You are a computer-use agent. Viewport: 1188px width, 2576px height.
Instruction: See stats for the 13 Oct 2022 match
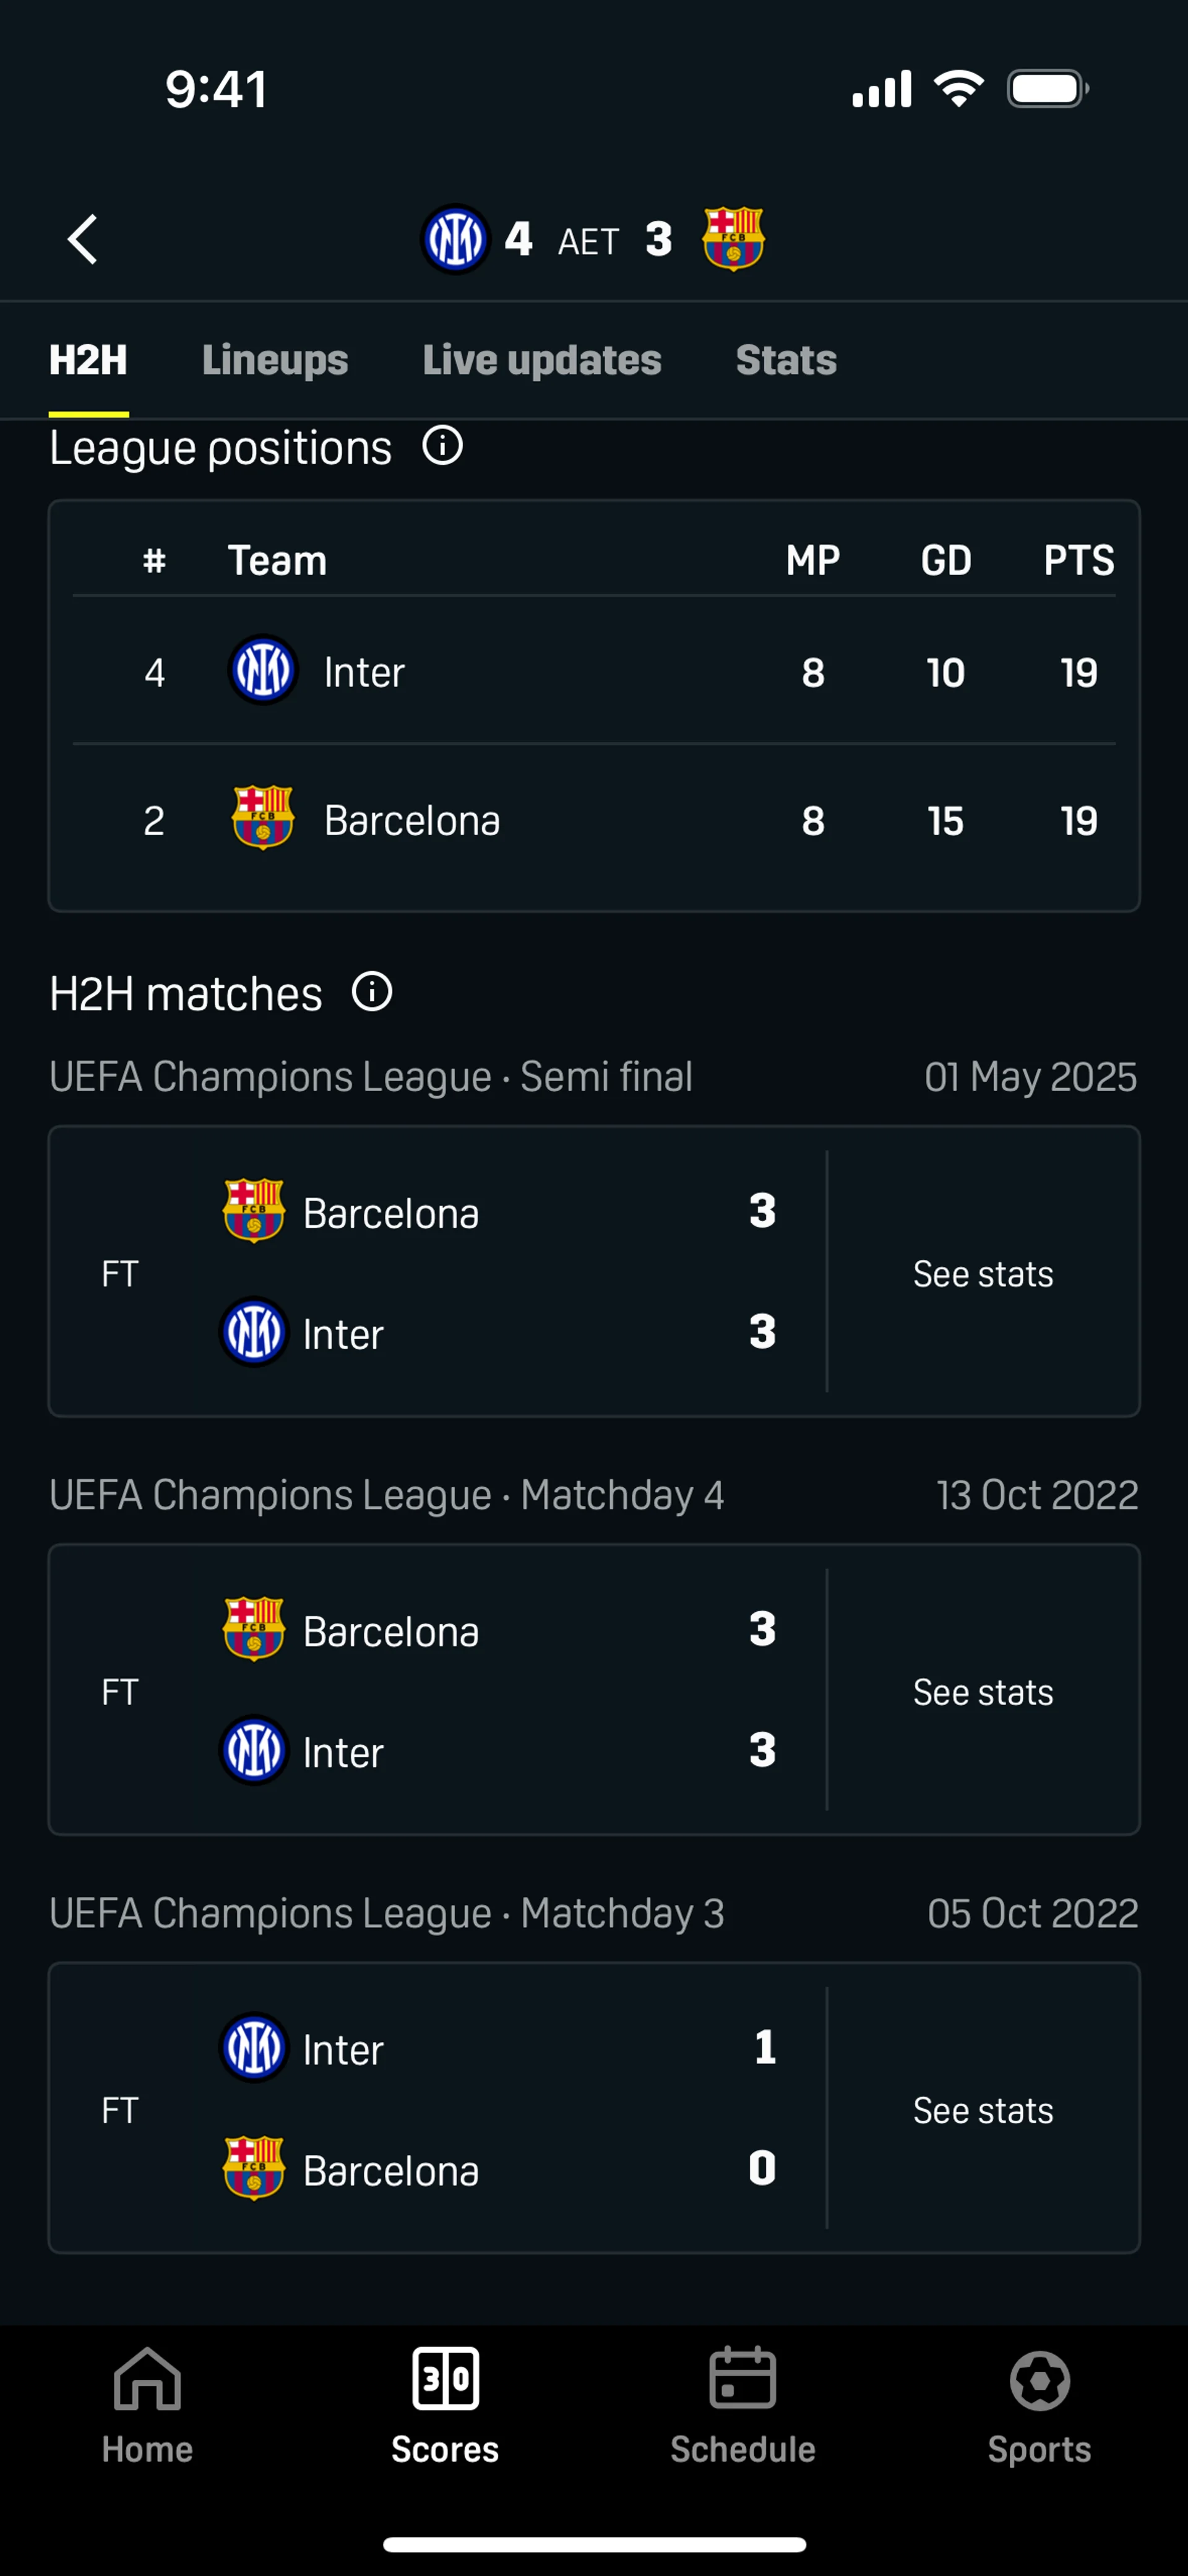click(983, 1692)
